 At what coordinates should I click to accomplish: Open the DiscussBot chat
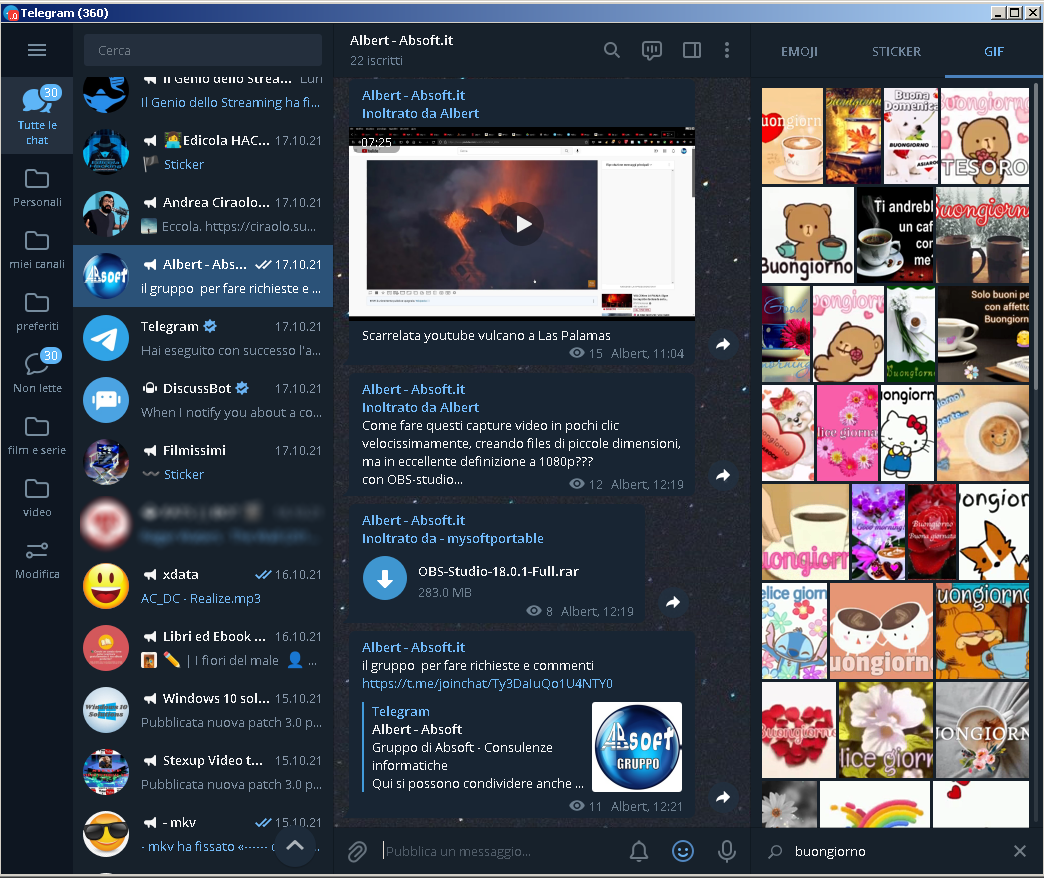203,400
